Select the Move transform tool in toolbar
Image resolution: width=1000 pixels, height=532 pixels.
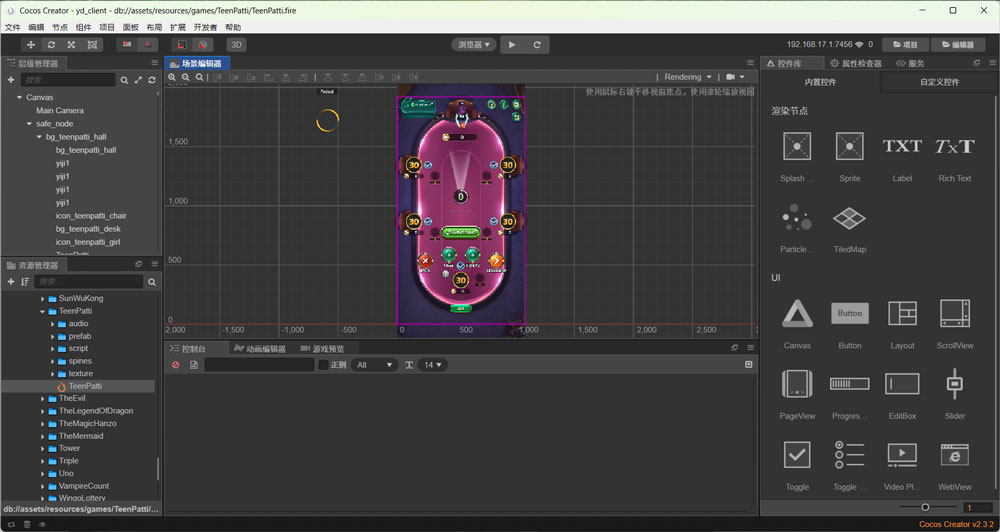coord(31,45)
